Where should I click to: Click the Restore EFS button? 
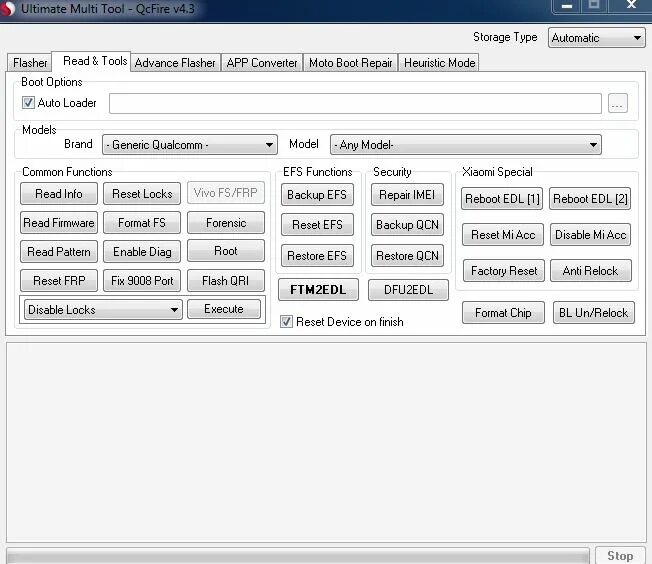pos(317,255)
